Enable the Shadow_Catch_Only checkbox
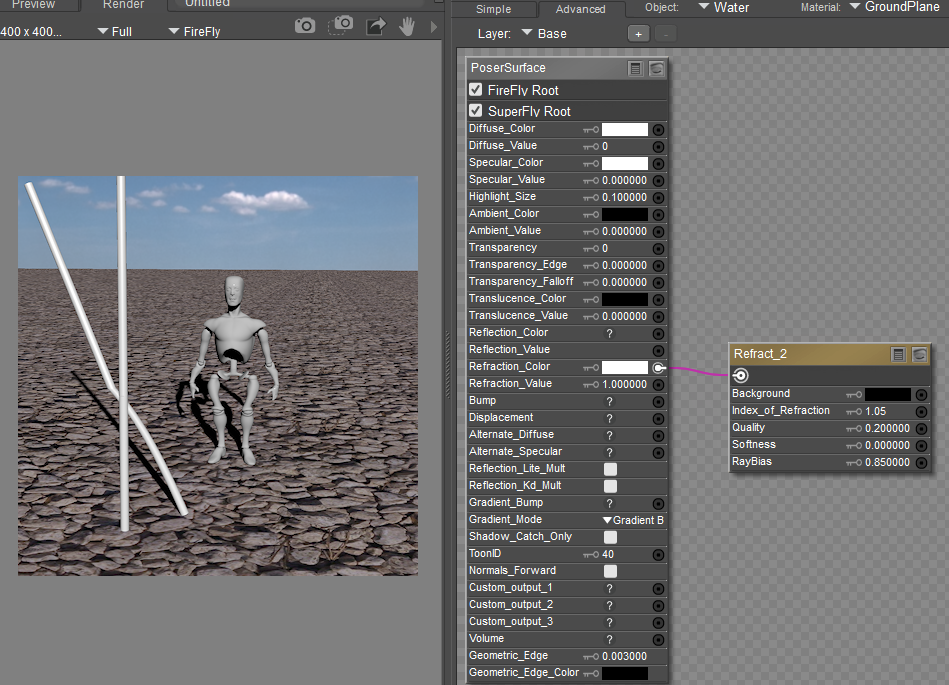Viewport: 949px width, 685px height. coord(610,537)
